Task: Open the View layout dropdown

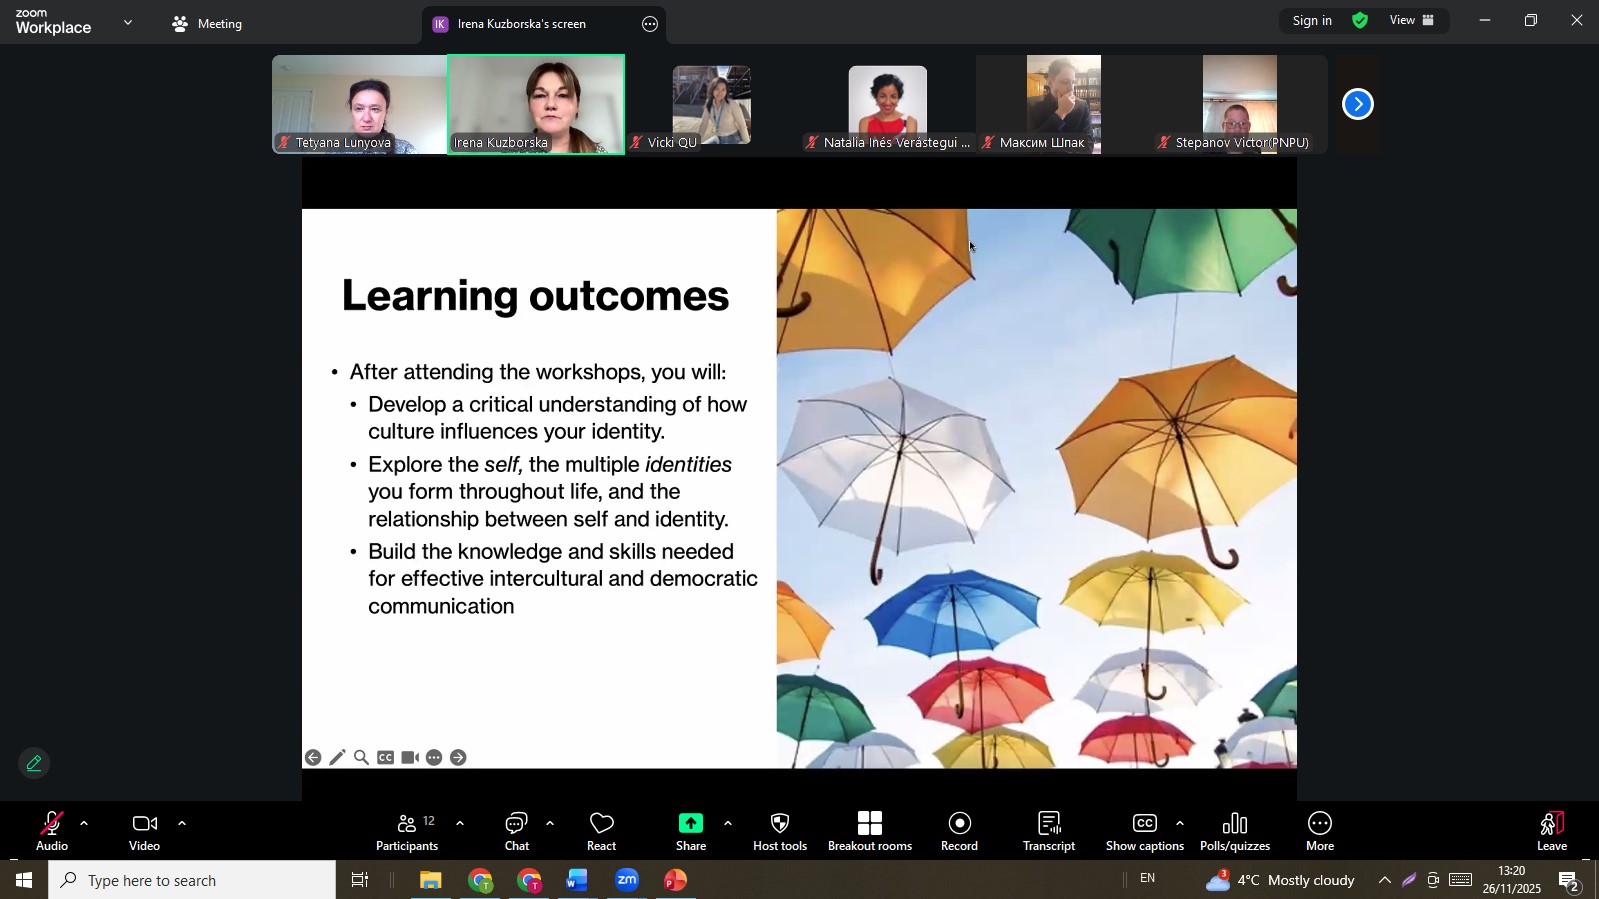Action: [x=1412, y=21]
